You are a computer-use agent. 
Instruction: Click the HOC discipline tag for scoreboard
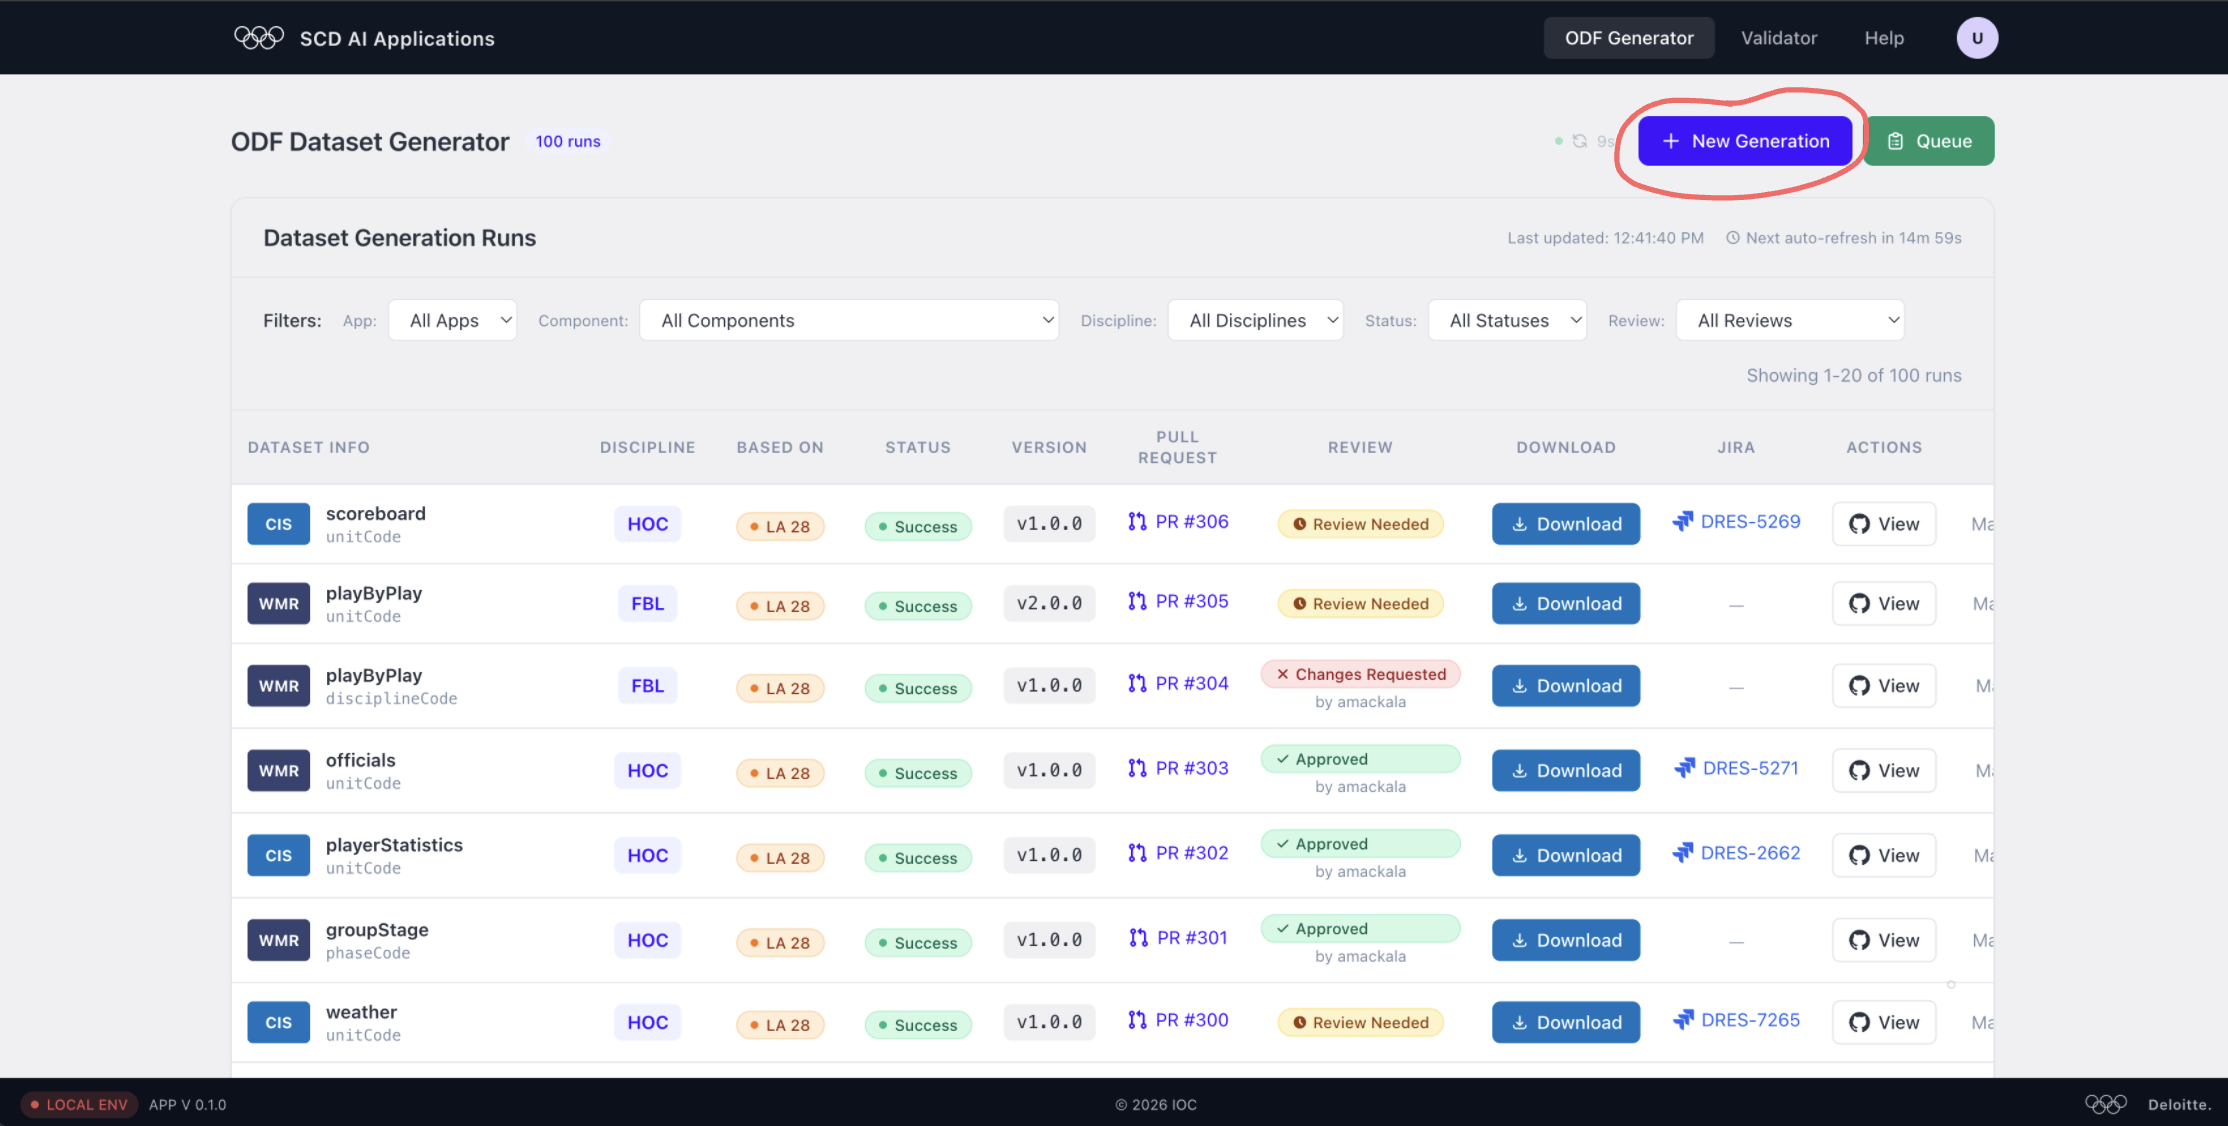pos(648,524)
